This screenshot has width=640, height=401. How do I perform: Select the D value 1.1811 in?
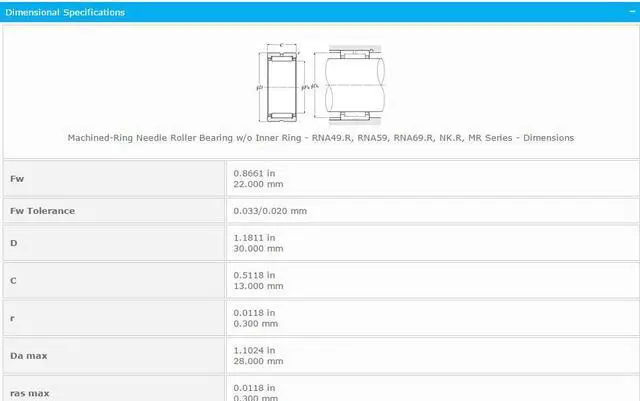[254, 238]
